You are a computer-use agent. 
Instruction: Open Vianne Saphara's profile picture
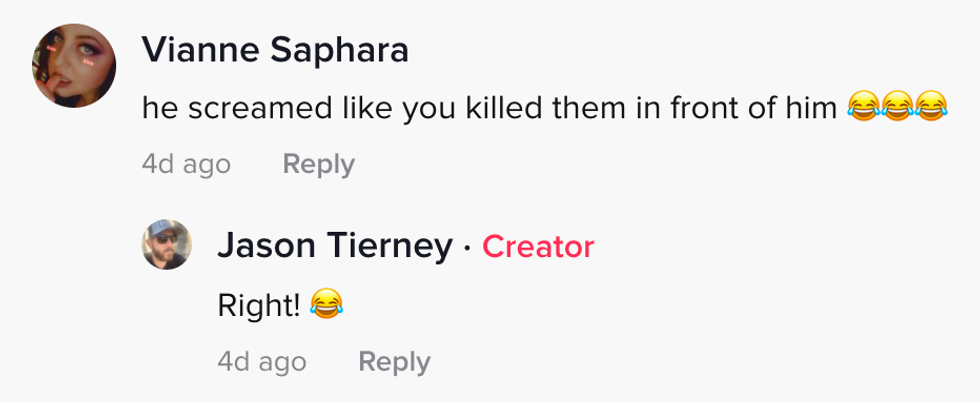click(x=75, y=66)
